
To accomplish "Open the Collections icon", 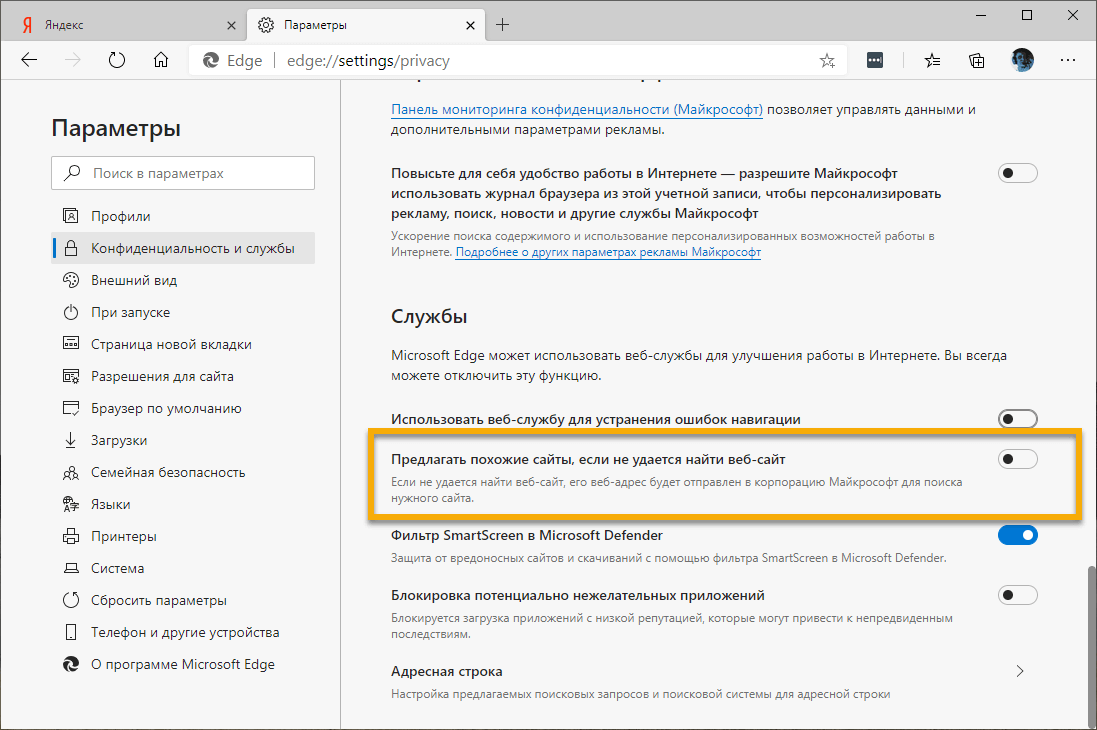I will tap(977, 60).
